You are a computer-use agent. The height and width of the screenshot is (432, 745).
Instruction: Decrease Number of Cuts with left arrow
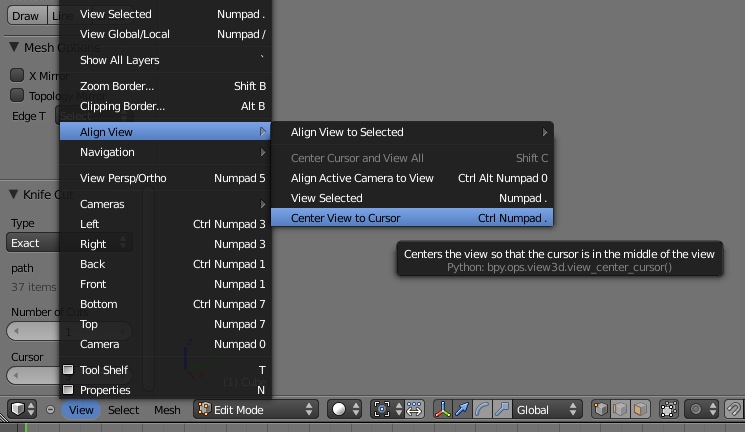pyautogui.click(x=16, y=331)
